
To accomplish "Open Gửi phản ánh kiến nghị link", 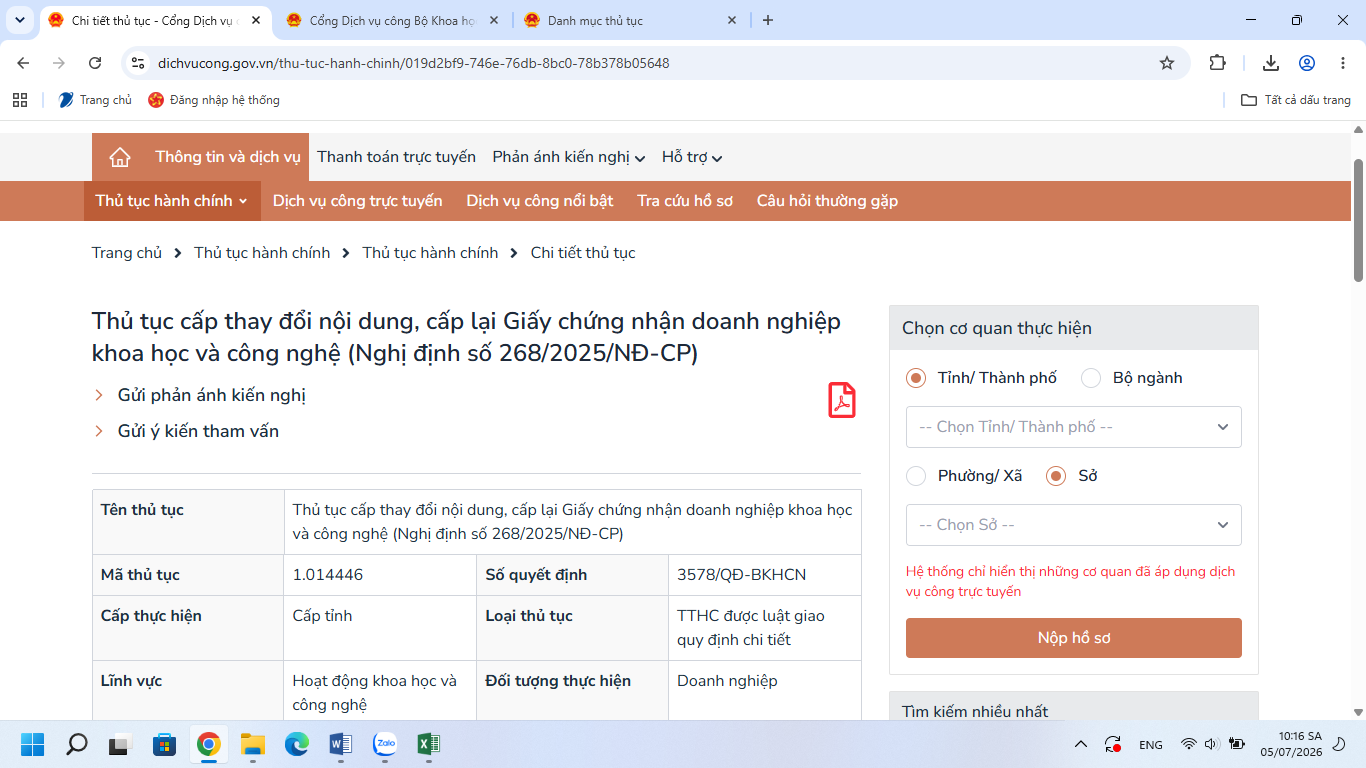I will click(212, 395).
